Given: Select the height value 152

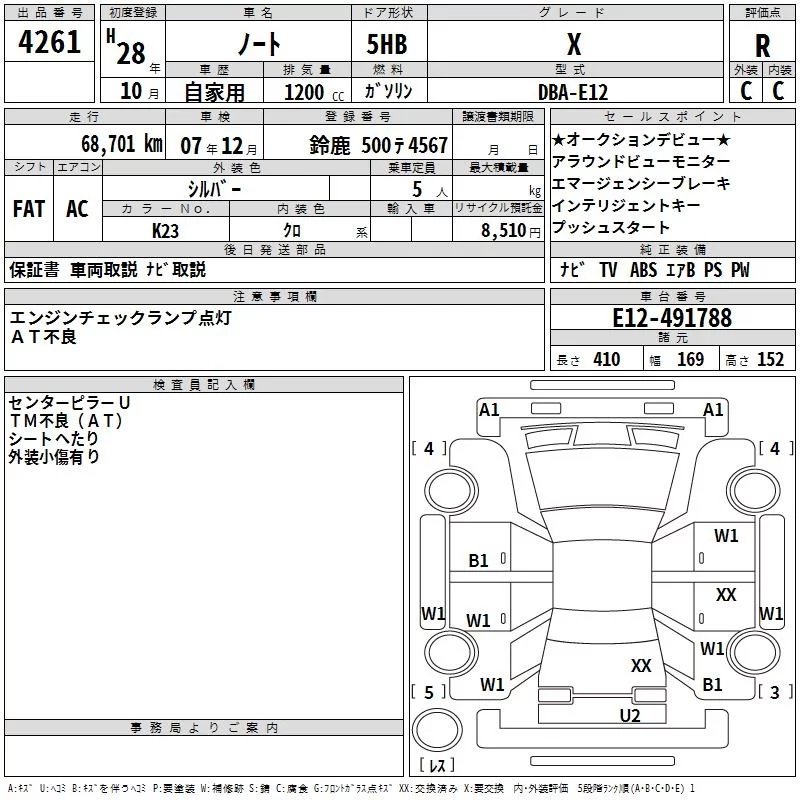Looking at the screenshot, I should (770, 360).
